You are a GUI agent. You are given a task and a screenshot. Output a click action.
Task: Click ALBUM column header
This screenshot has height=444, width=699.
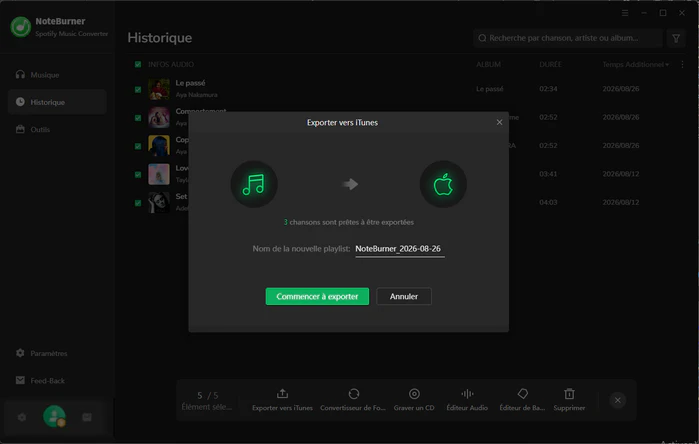(x=488, y=64)
